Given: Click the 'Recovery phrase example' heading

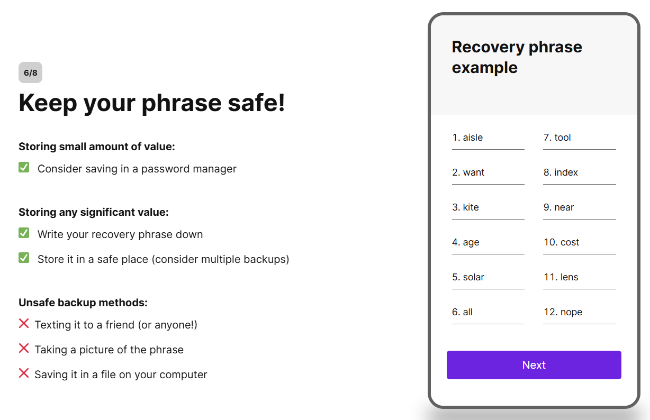Looking at the screenshot, I should (x=516, y=57).
